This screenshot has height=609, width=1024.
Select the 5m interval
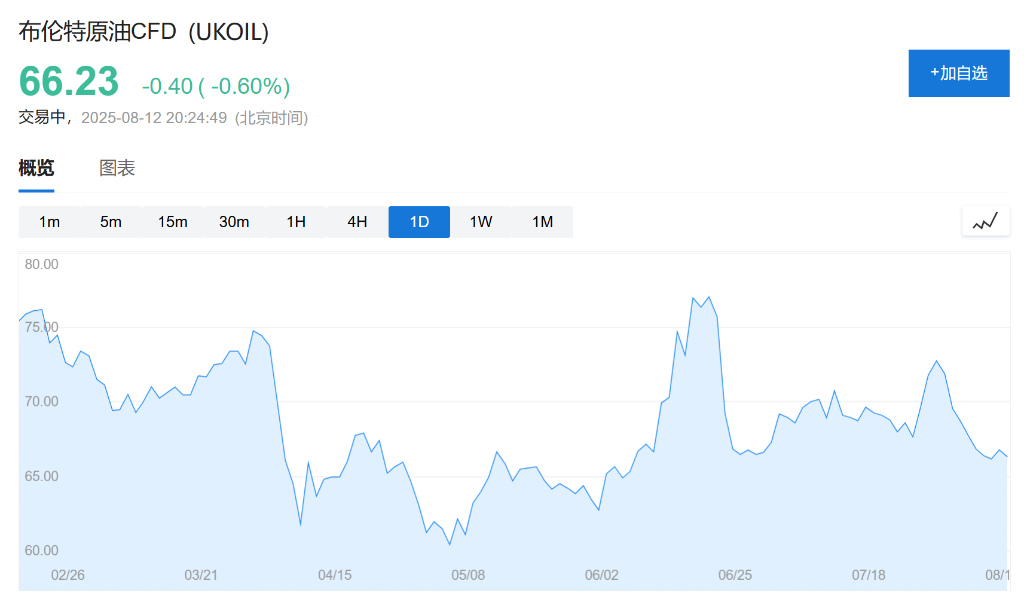pos(111,222)
